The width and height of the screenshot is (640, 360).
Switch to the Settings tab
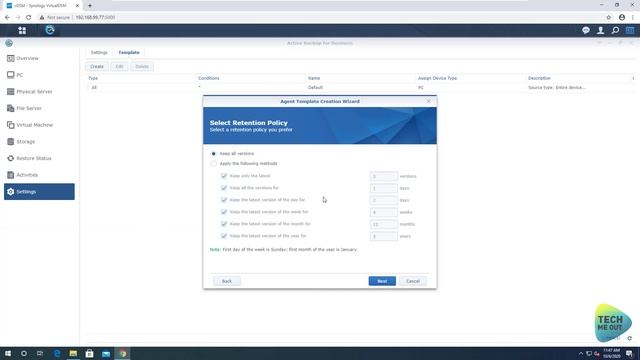click(99, 53)
